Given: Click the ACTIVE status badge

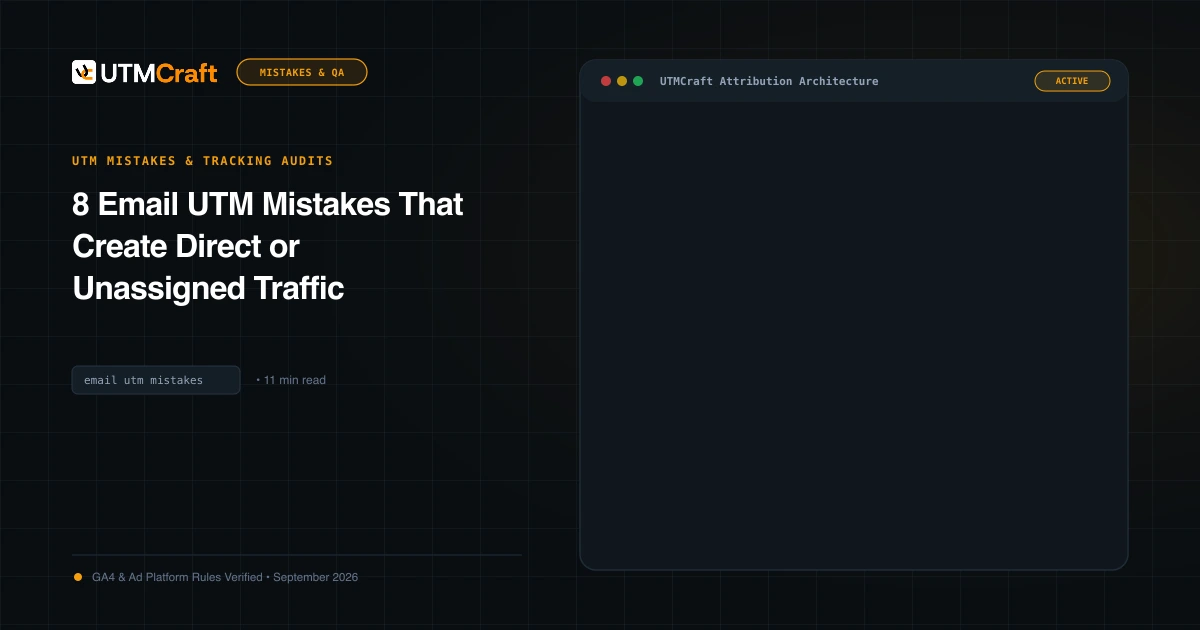Looking at the screenshot, I should pyautogui.click(x=1072, y=81).
